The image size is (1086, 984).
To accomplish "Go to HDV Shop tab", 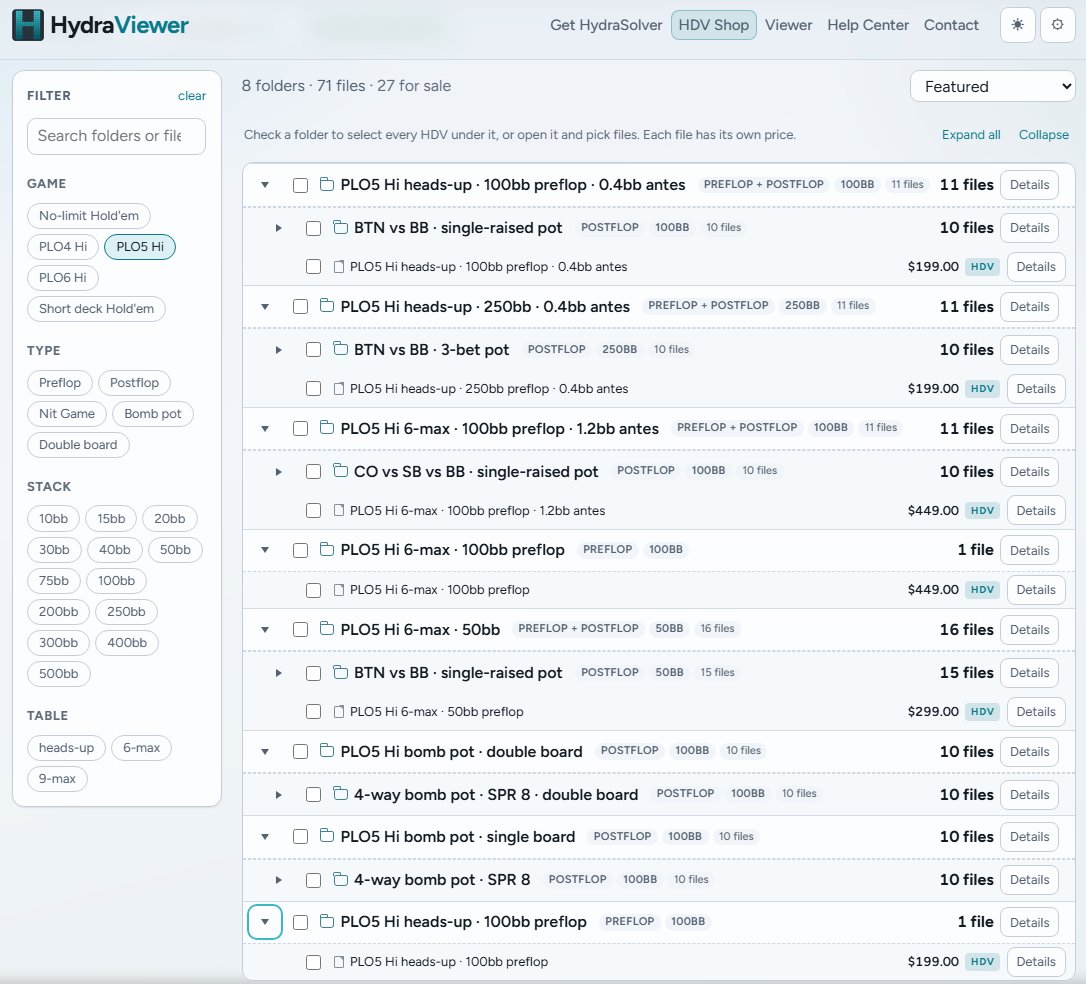I will coord(713,25).
